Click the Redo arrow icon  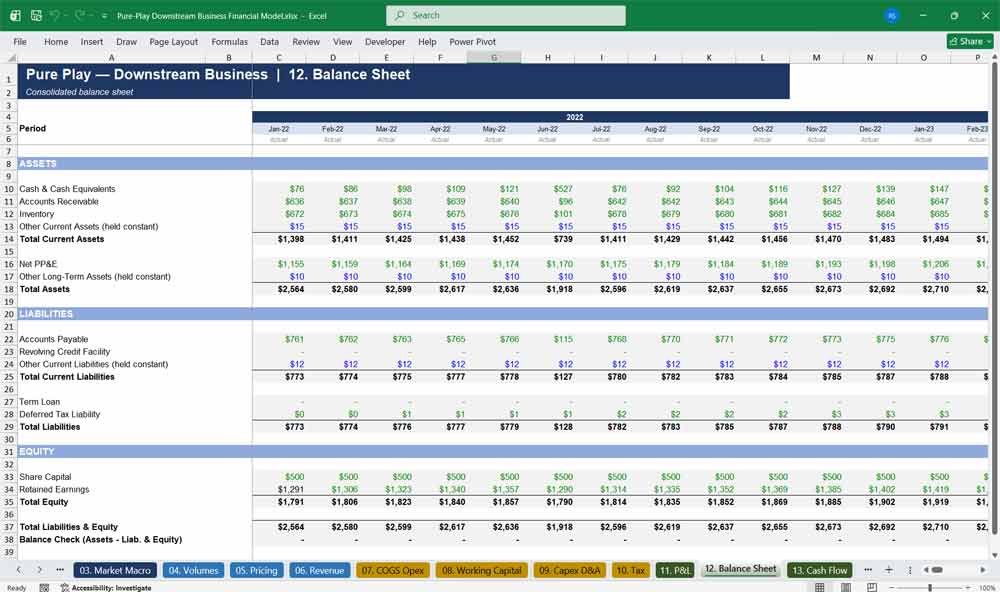click(80, 15)
